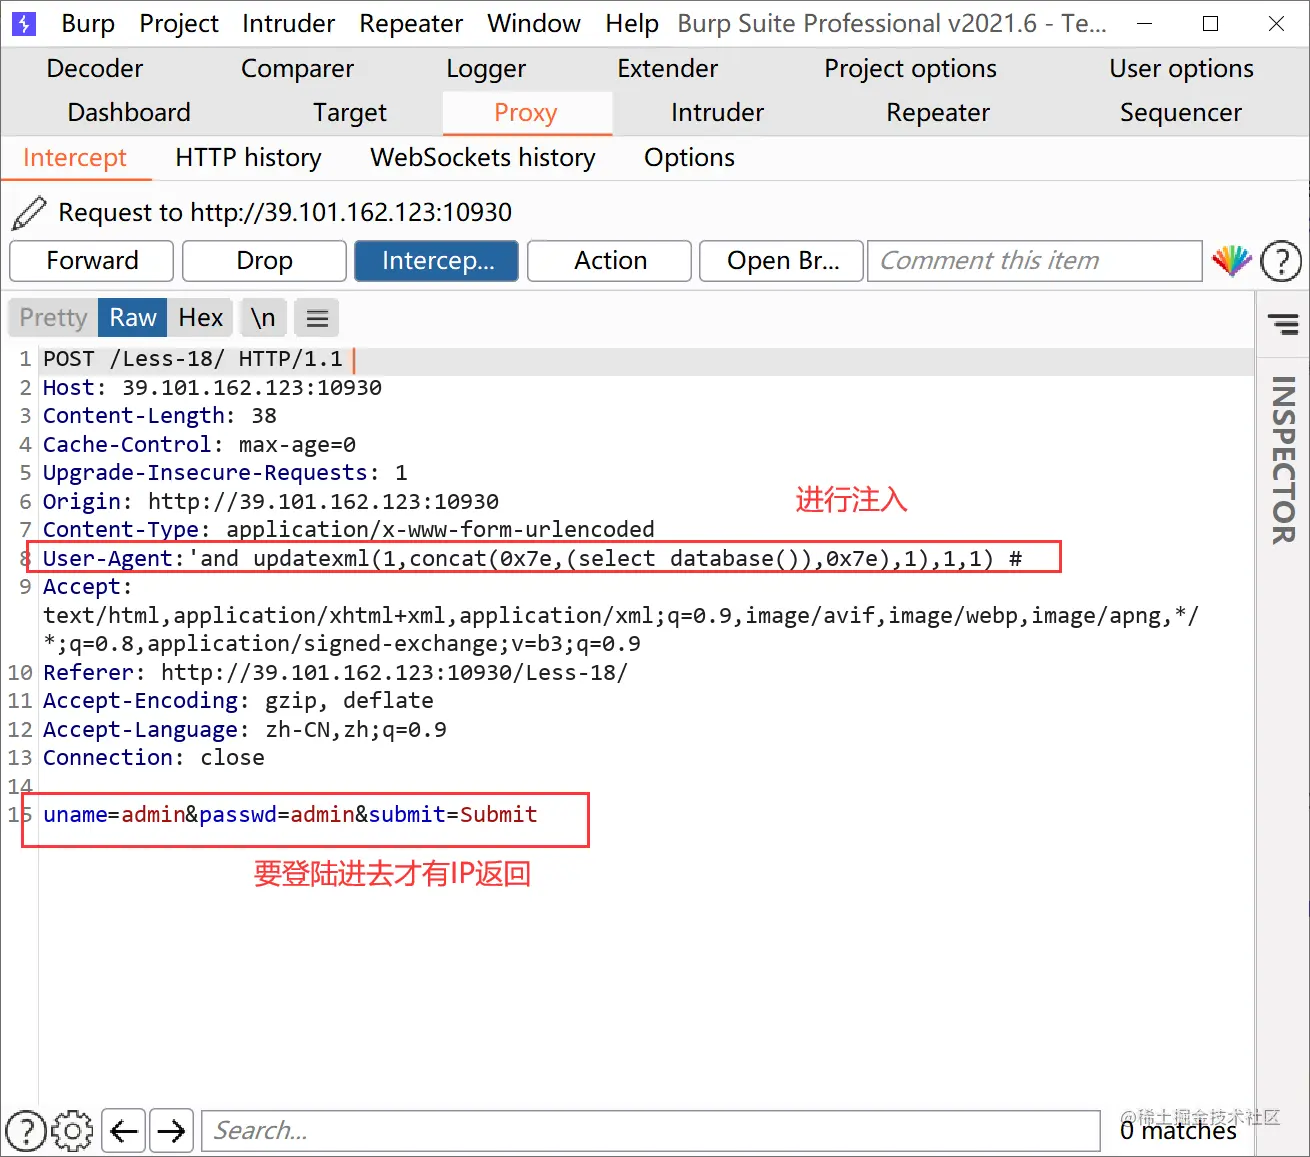Click the POST /Less-18/ request line
Screen dimensions: 1310x1157
point(192,359)
